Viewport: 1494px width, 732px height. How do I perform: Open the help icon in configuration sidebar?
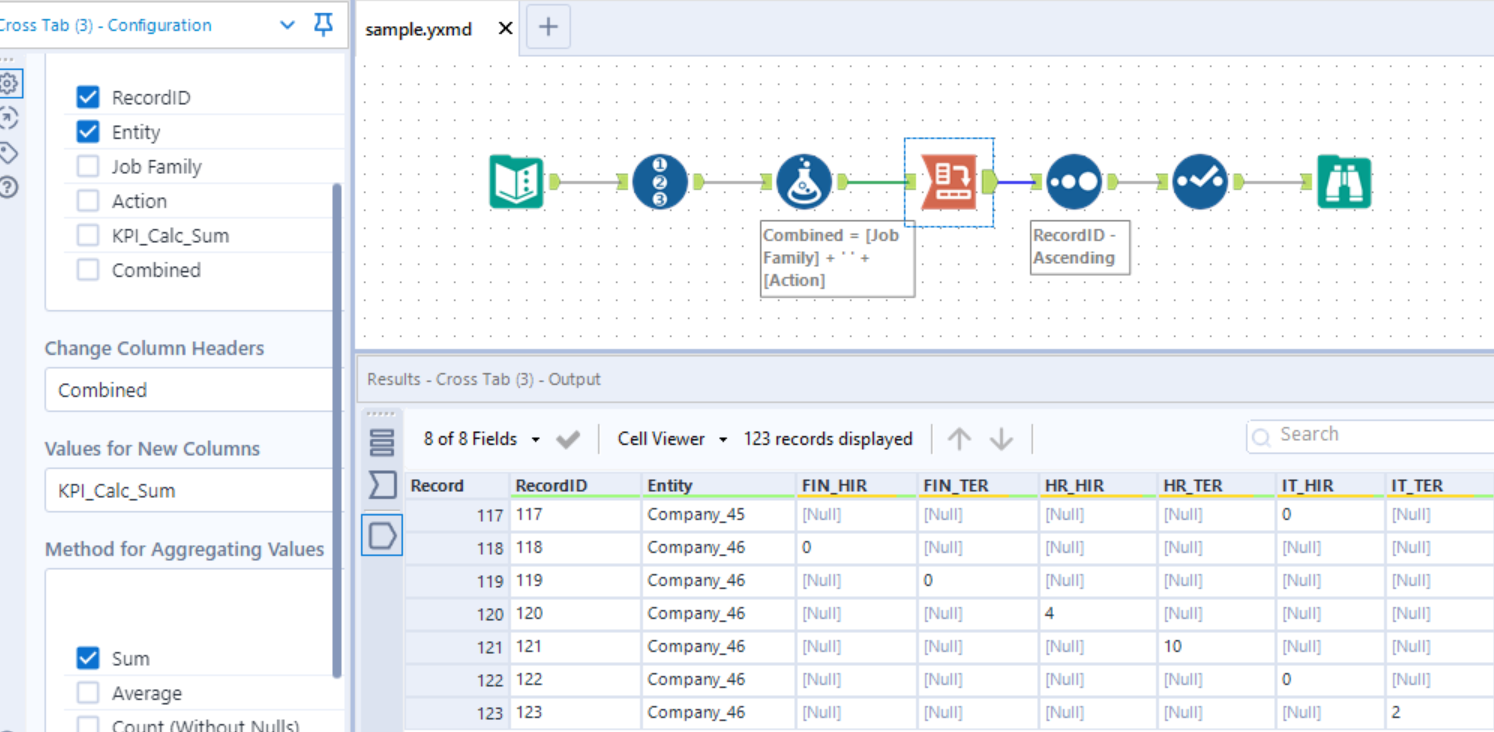coord(9,187)
